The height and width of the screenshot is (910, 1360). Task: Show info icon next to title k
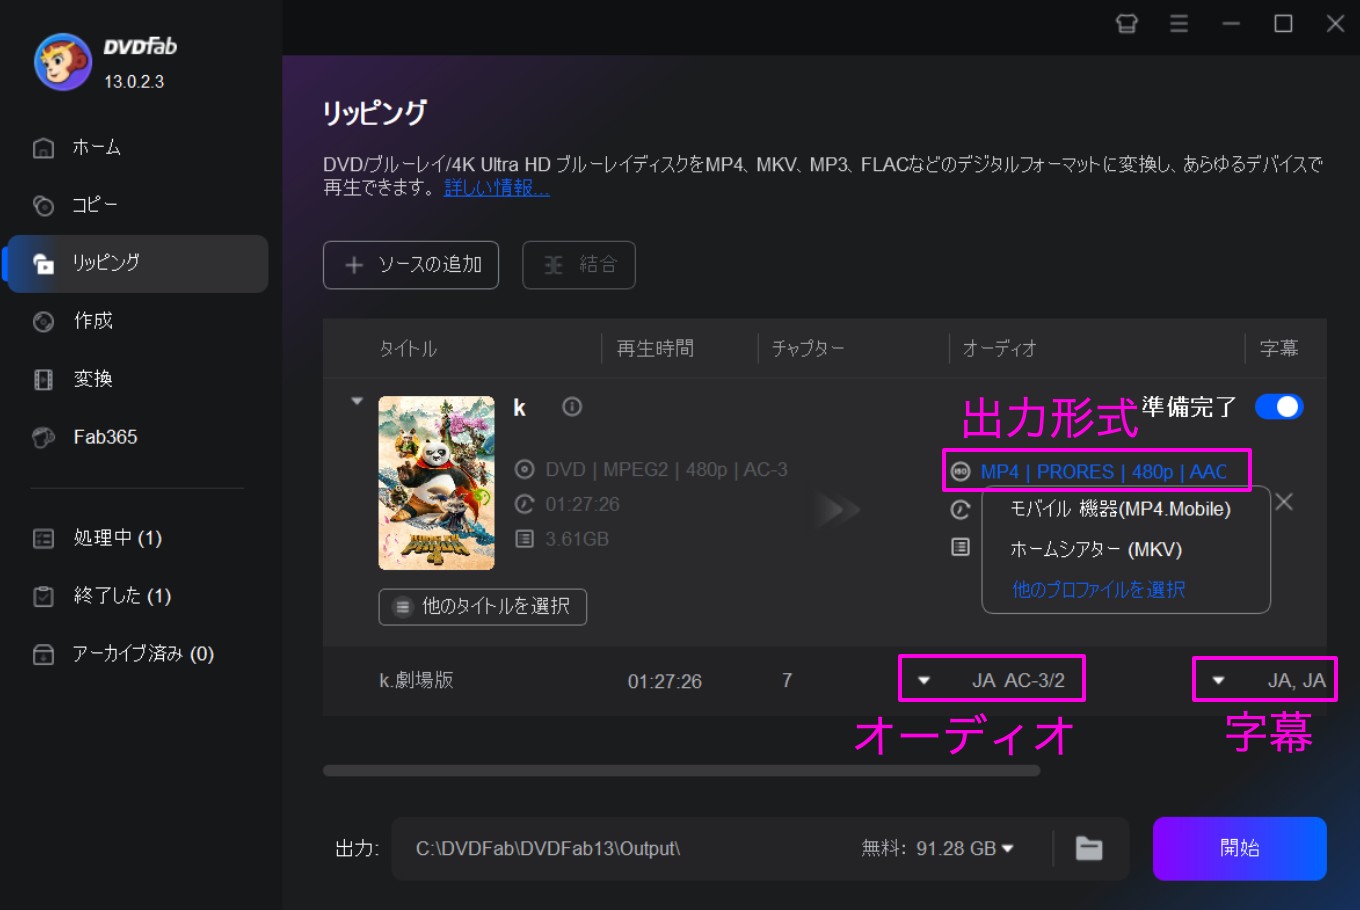tap(572, 407)
